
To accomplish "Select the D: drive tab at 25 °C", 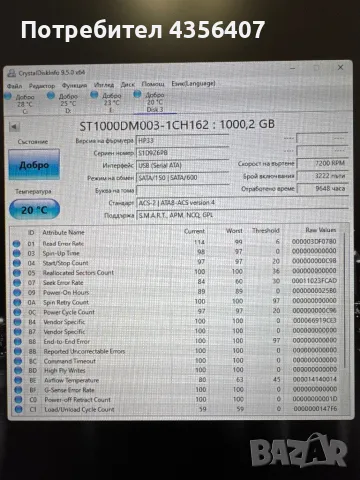I will (x=63, y=103).
